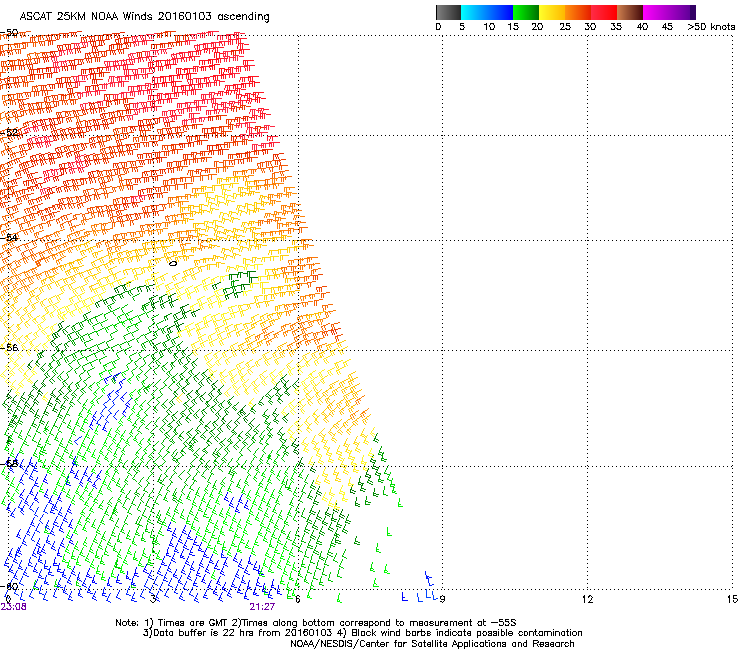Click the 'Data buffer is 22 hrs' note line
The width and height of the screenshot is (740, 650).
(362, 633)
